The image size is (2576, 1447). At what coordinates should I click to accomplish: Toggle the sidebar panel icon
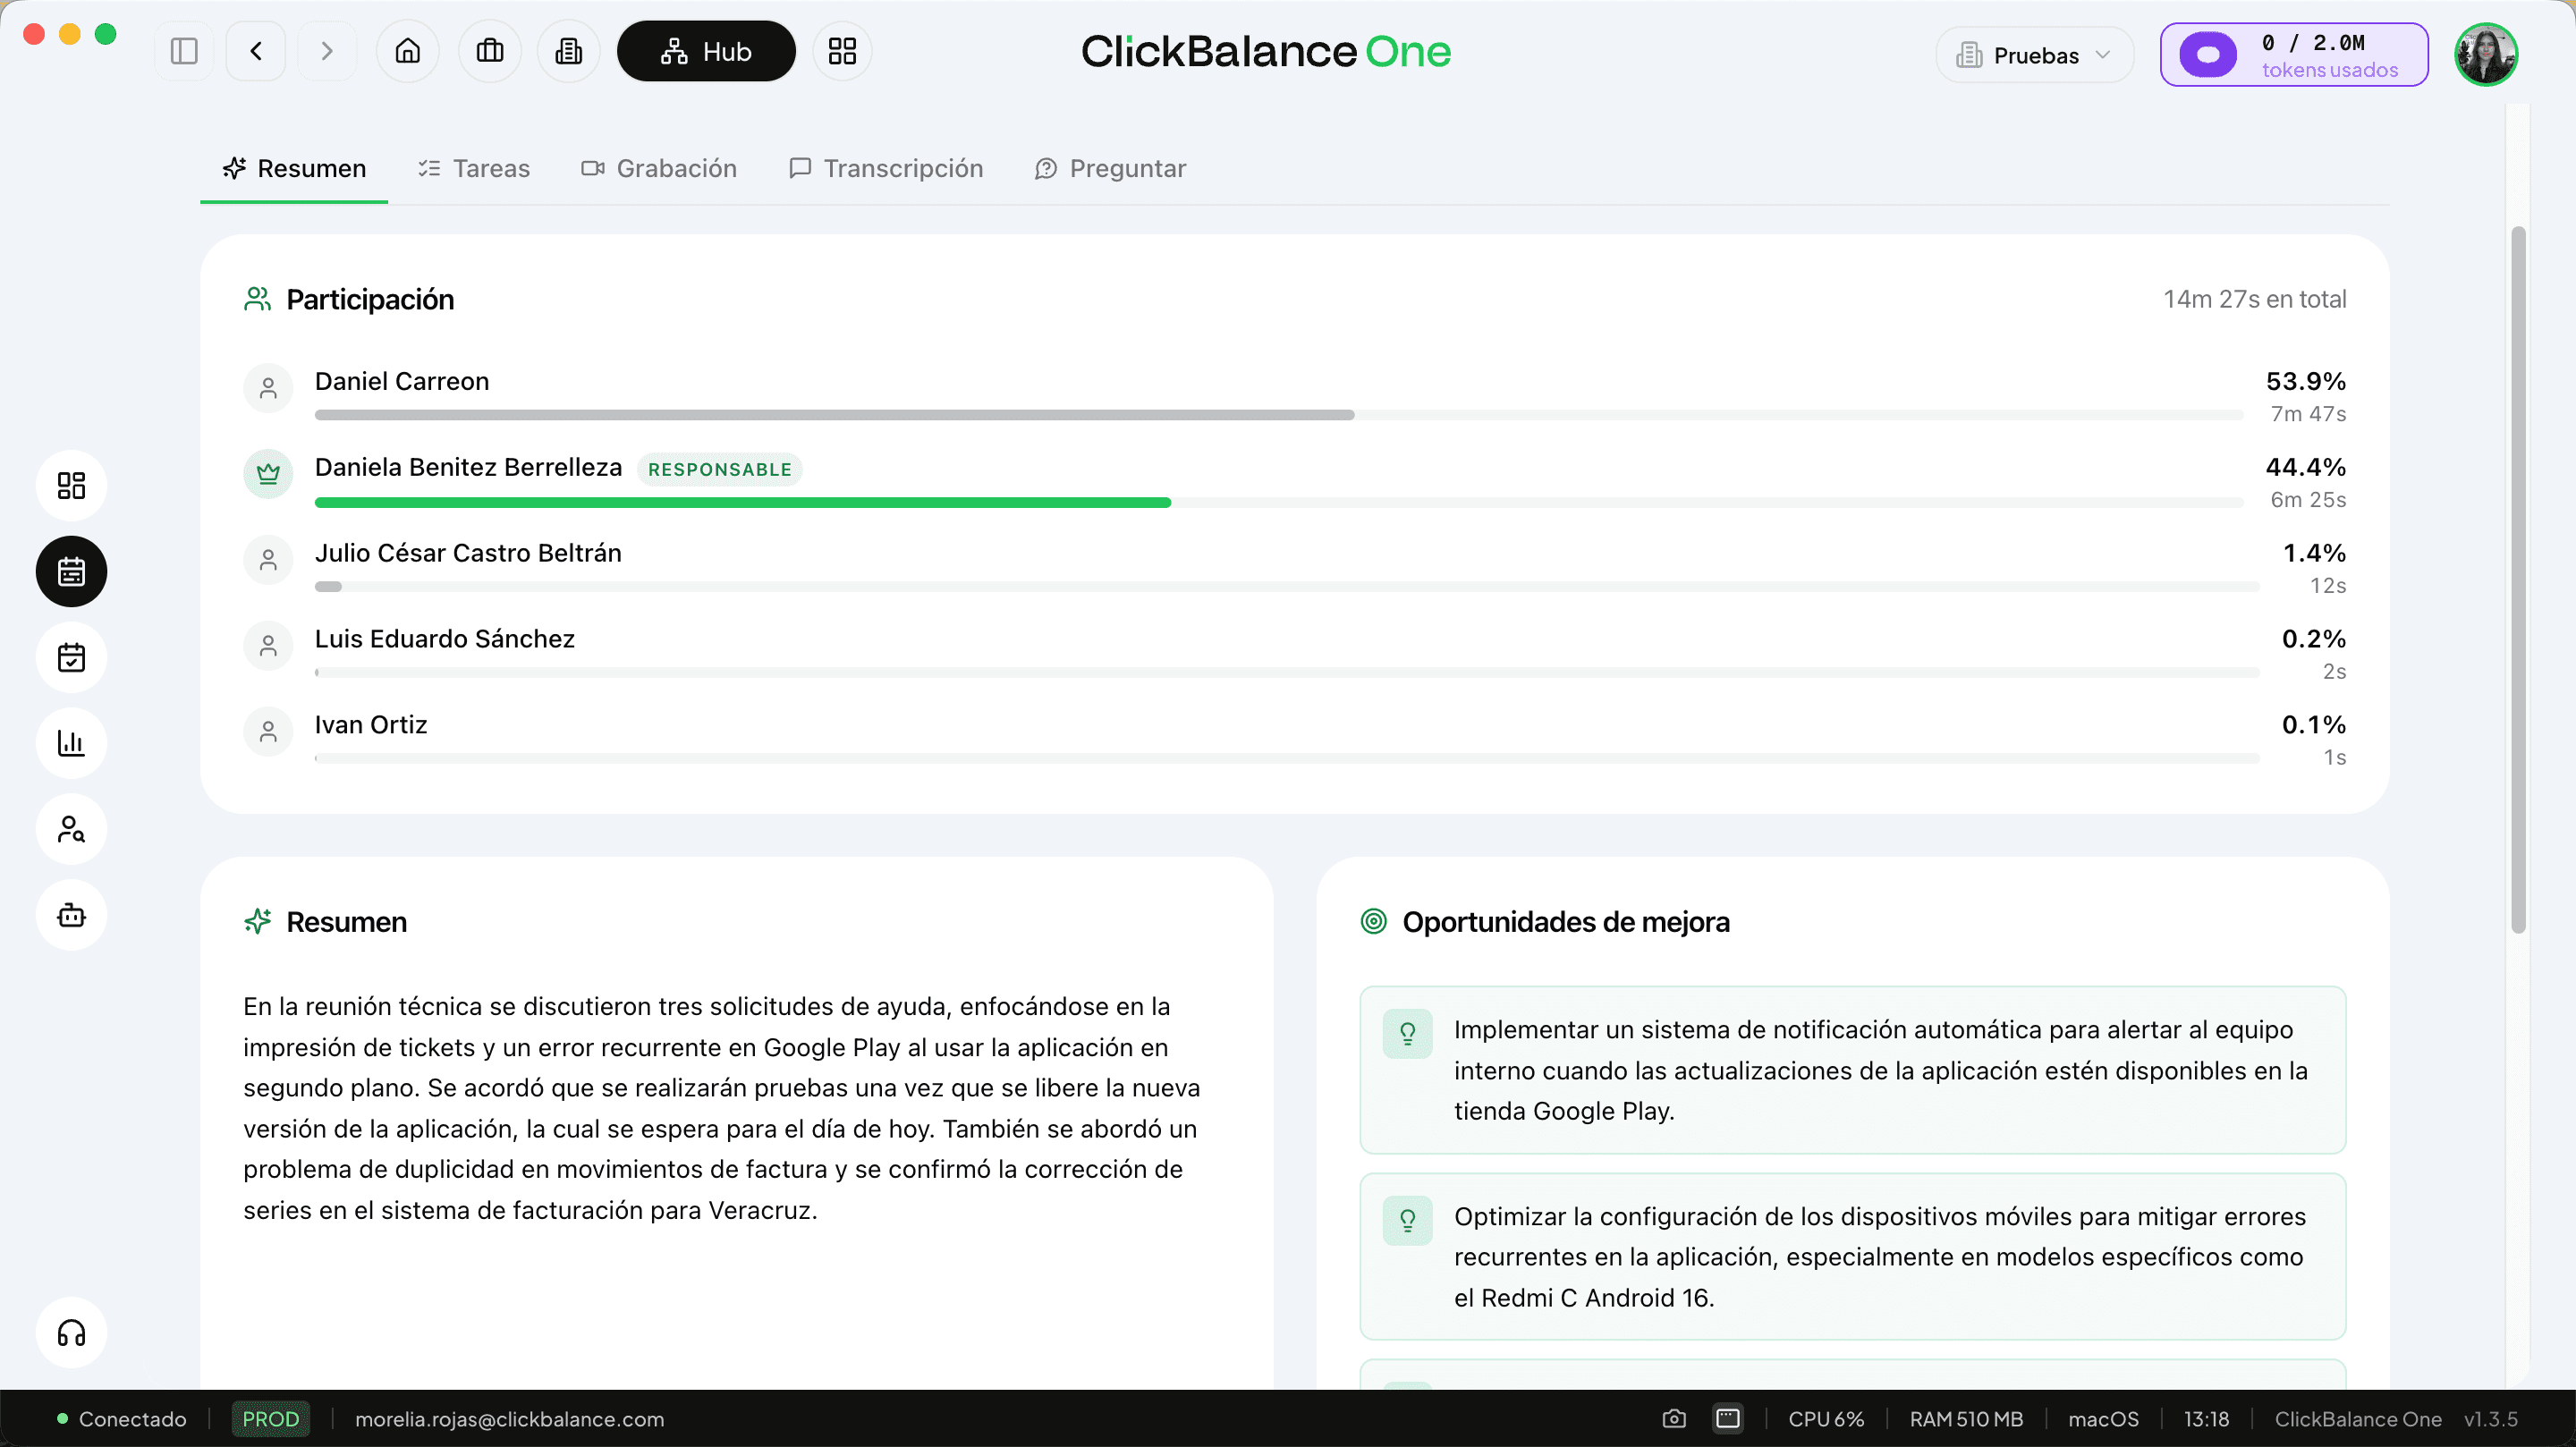tap(184, 51)
